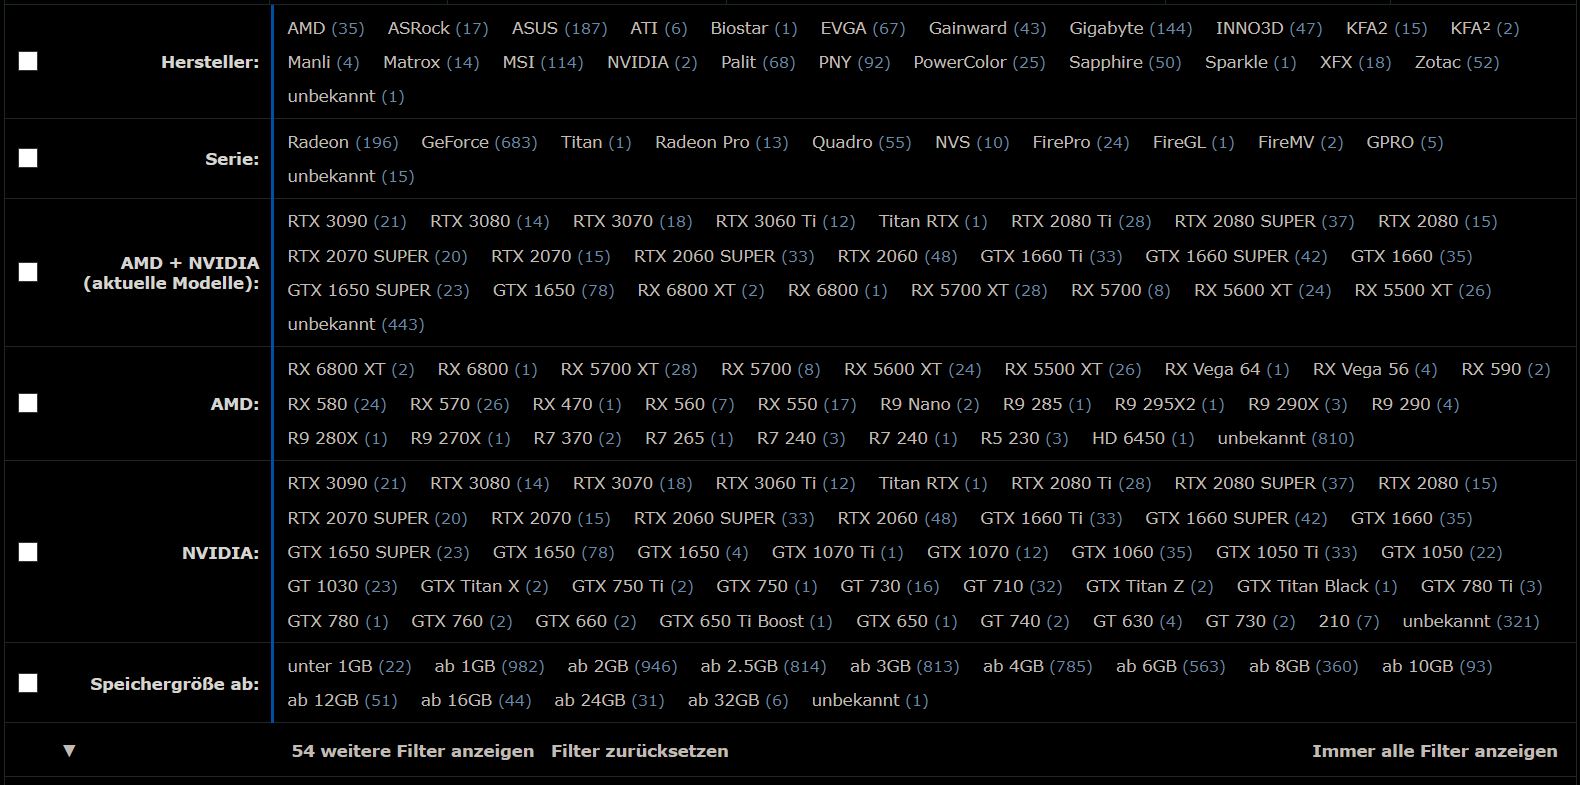Toggle the Speichergröße ab checkbox

pos(28,683)
